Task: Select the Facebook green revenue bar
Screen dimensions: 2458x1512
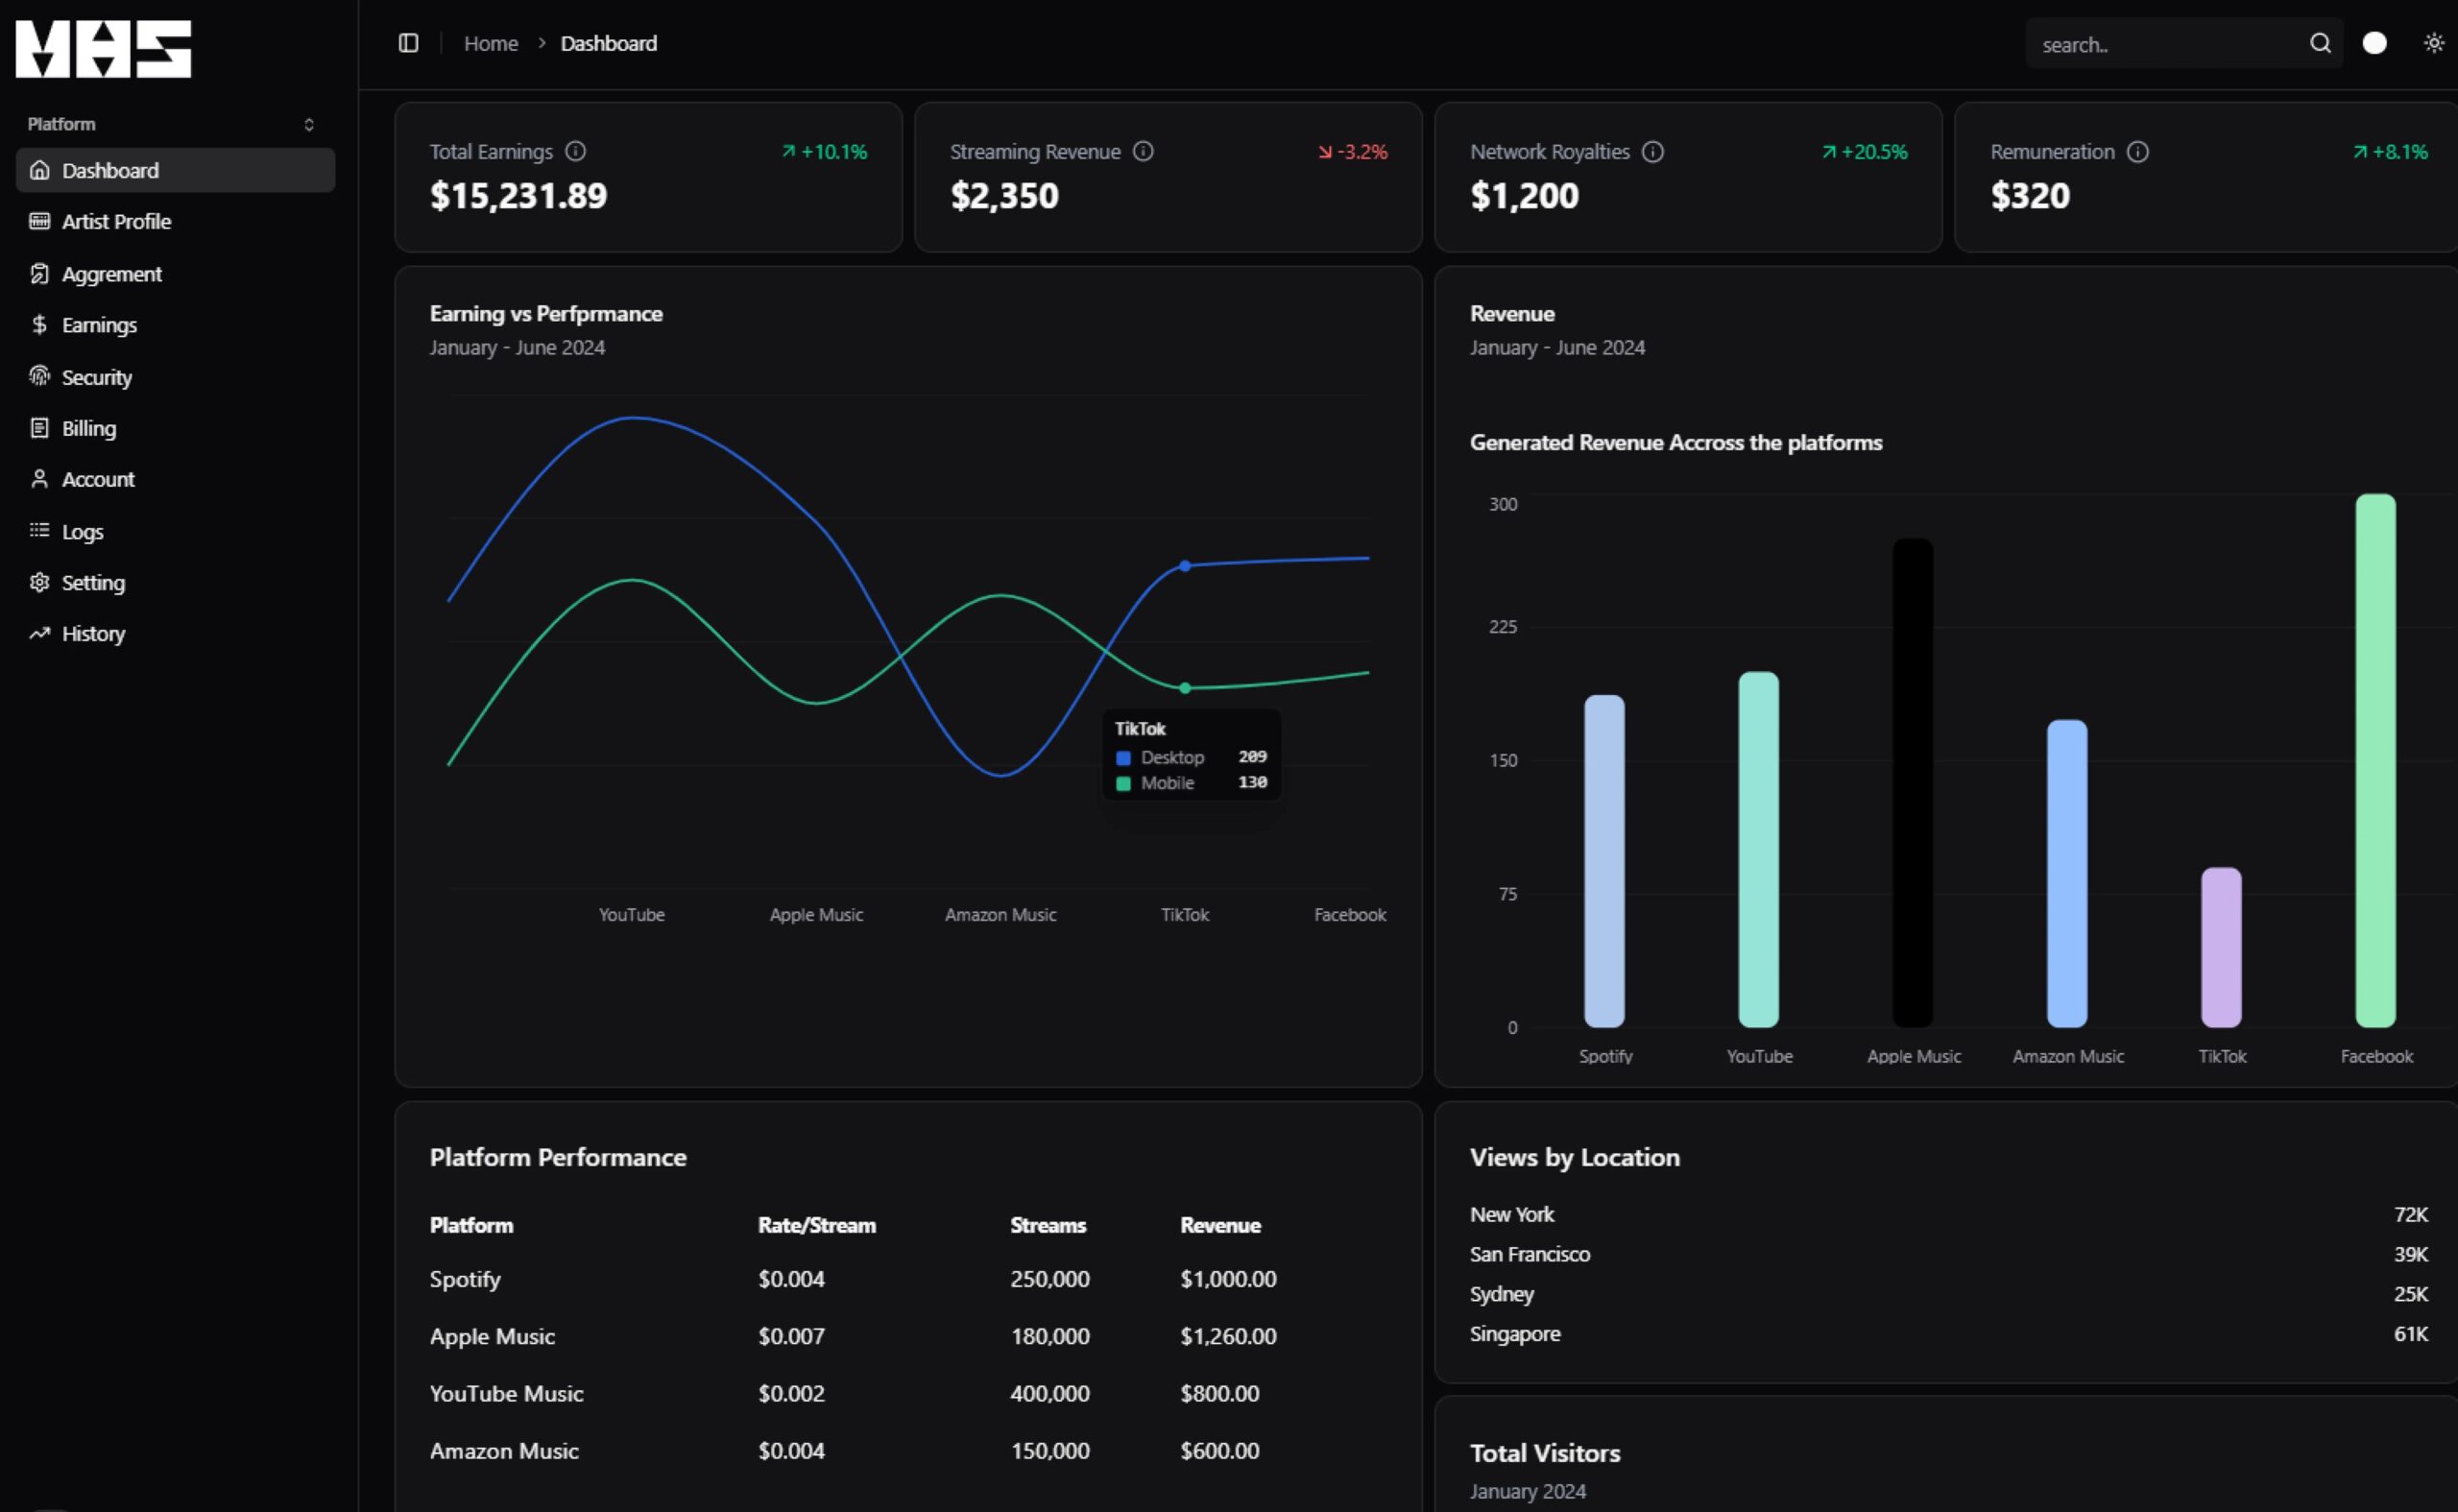Action: point(2375,760)
